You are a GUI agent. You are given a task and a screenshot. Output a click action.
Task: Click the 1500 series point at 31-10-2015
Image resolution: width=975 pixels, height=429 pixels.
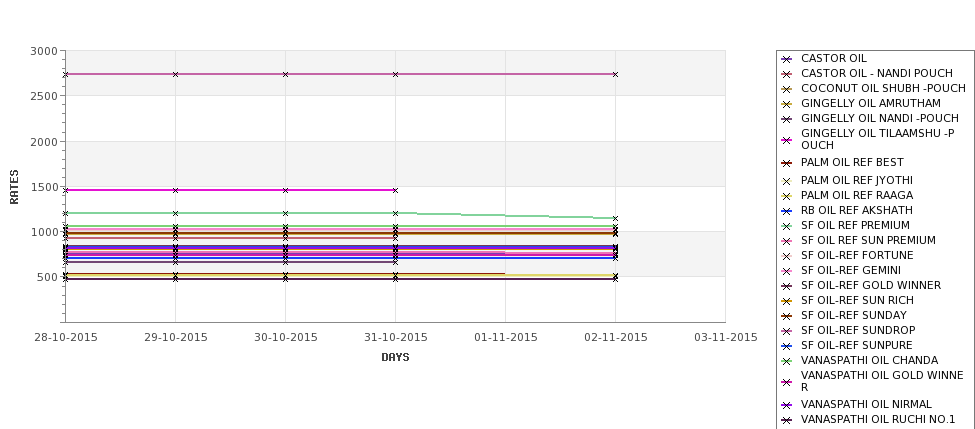[395, 190]
